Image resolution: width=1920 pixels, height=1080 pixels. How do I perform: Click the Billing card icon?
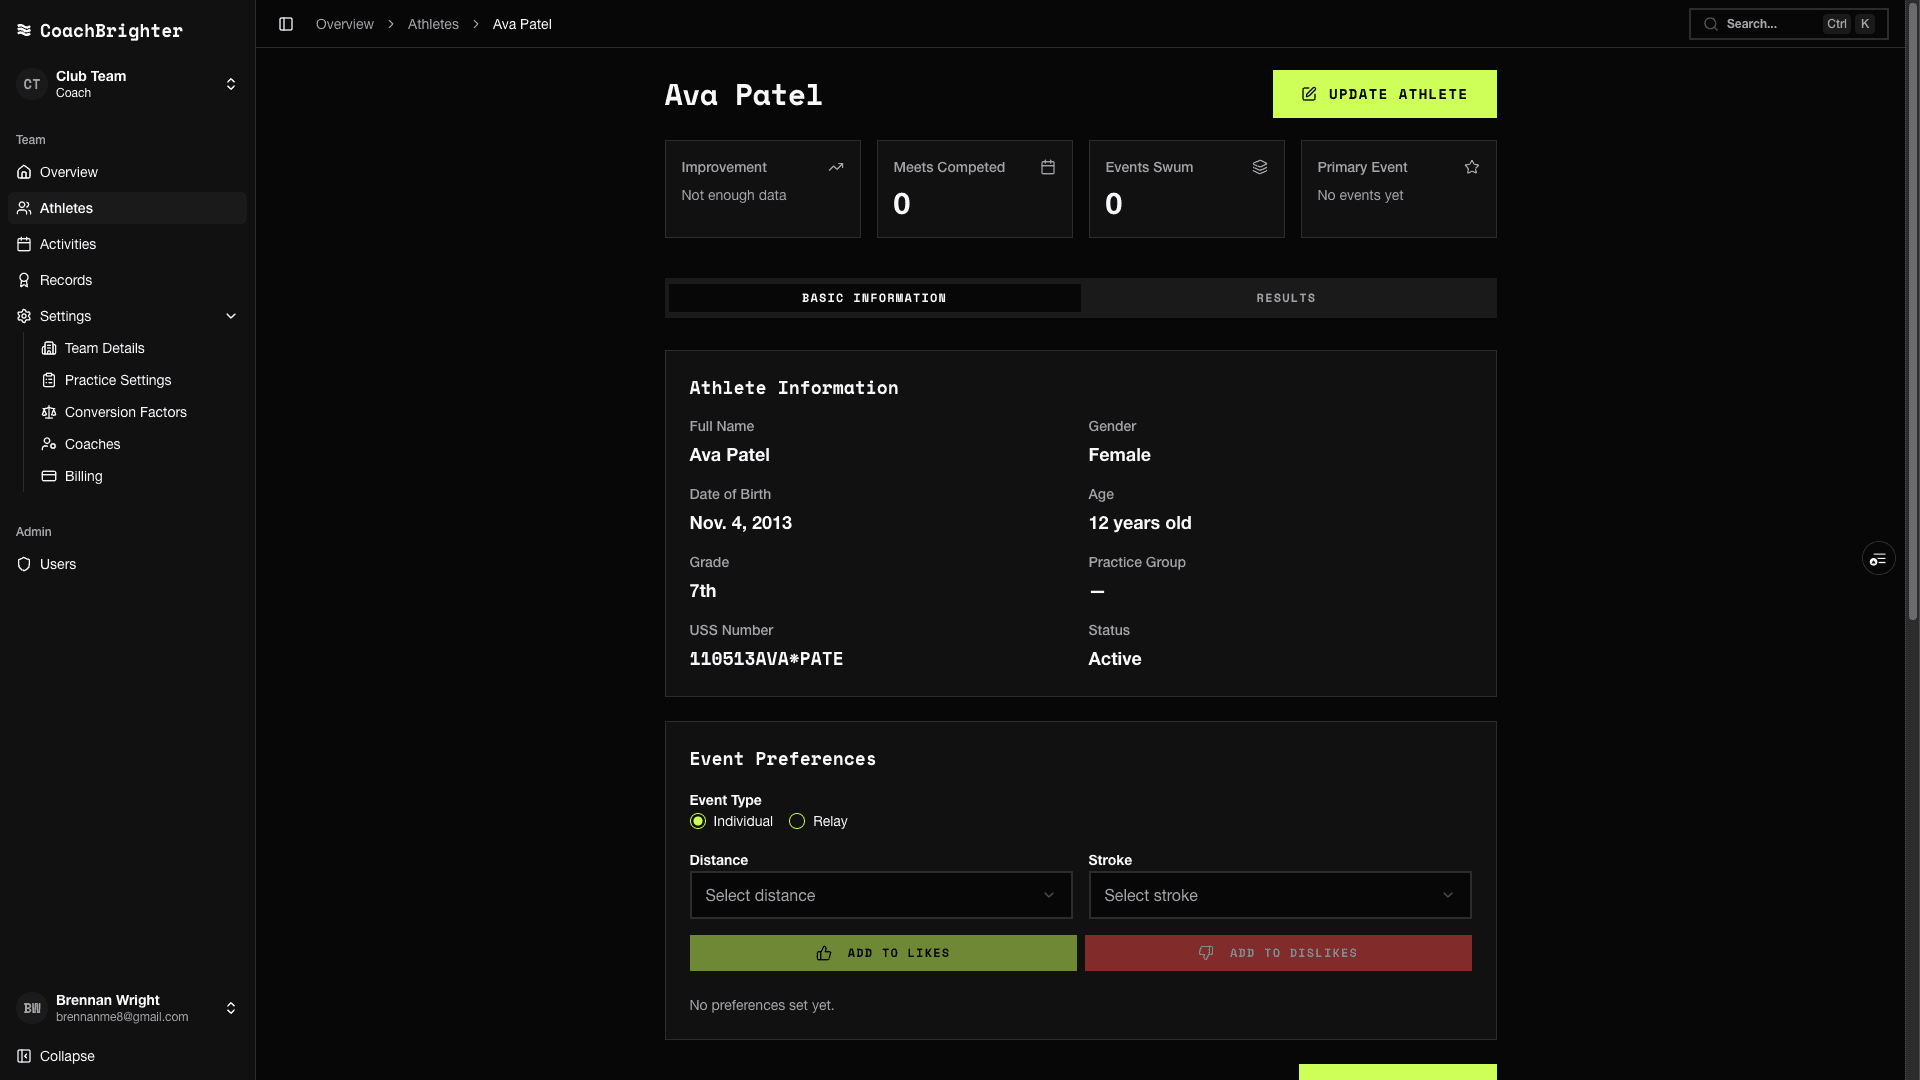point(49,476)
